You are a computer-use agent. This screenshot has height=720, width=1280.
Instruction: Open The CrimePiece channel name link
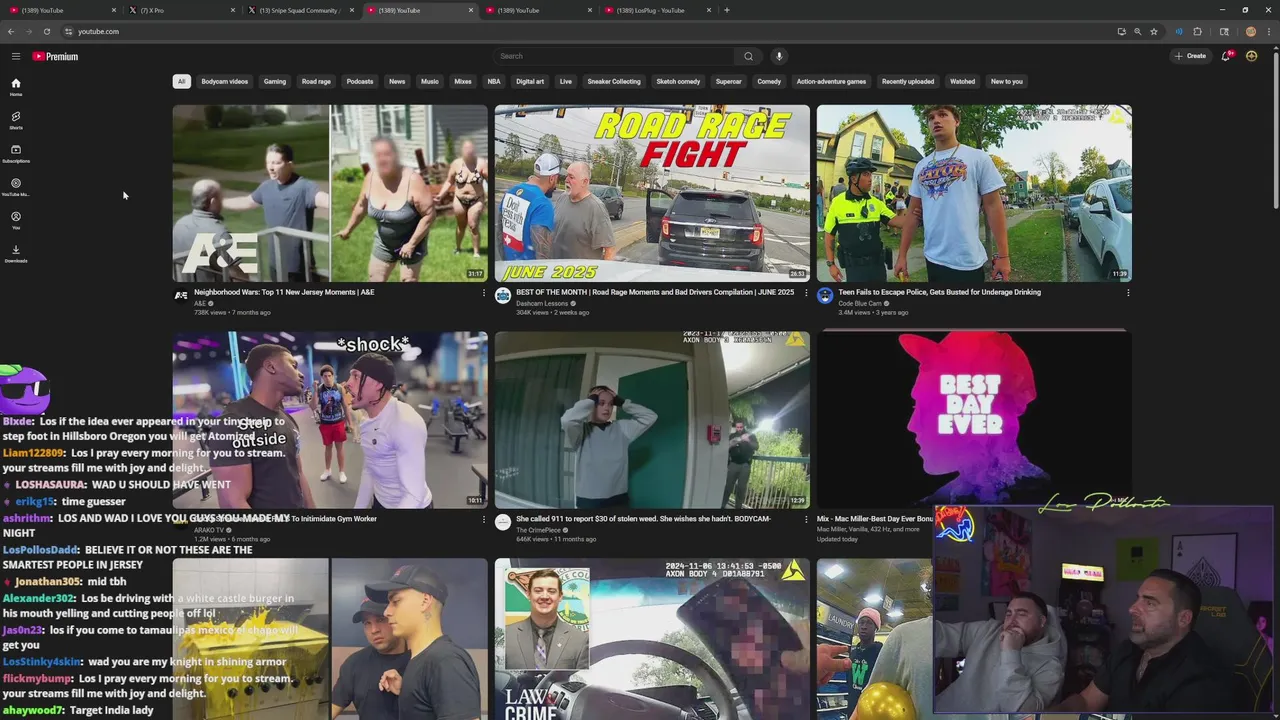(x=538, y=530)
